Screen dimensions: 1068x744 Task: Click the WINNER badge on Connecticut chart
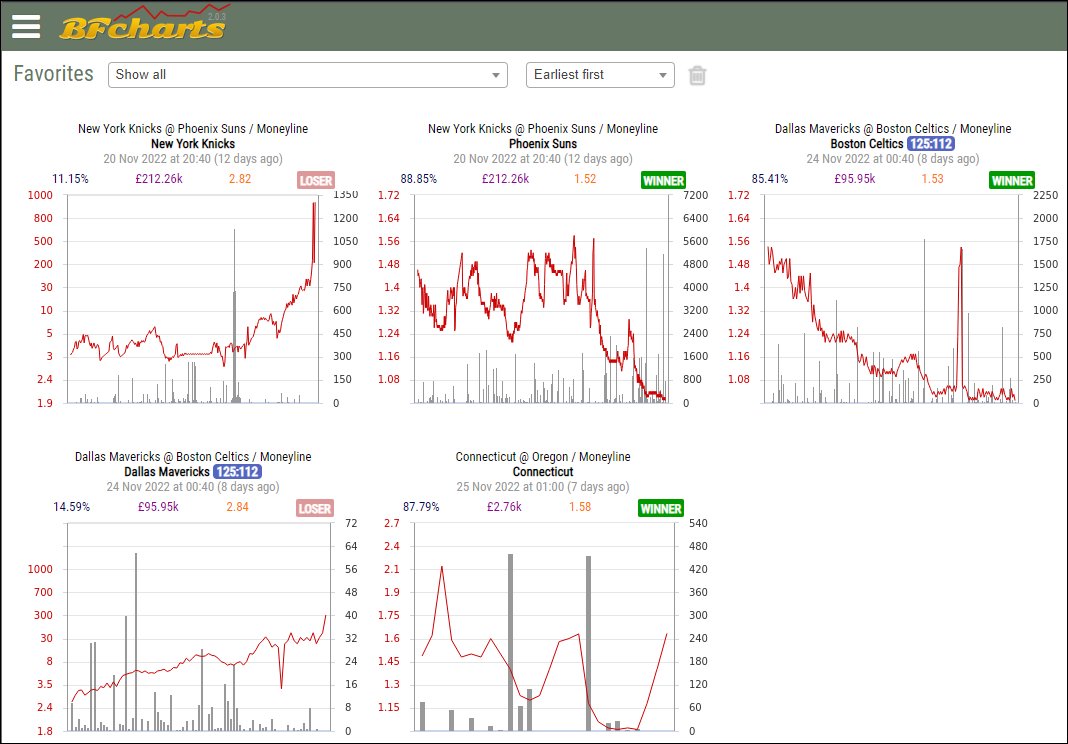pyautogui.click(x=663, y=508)
